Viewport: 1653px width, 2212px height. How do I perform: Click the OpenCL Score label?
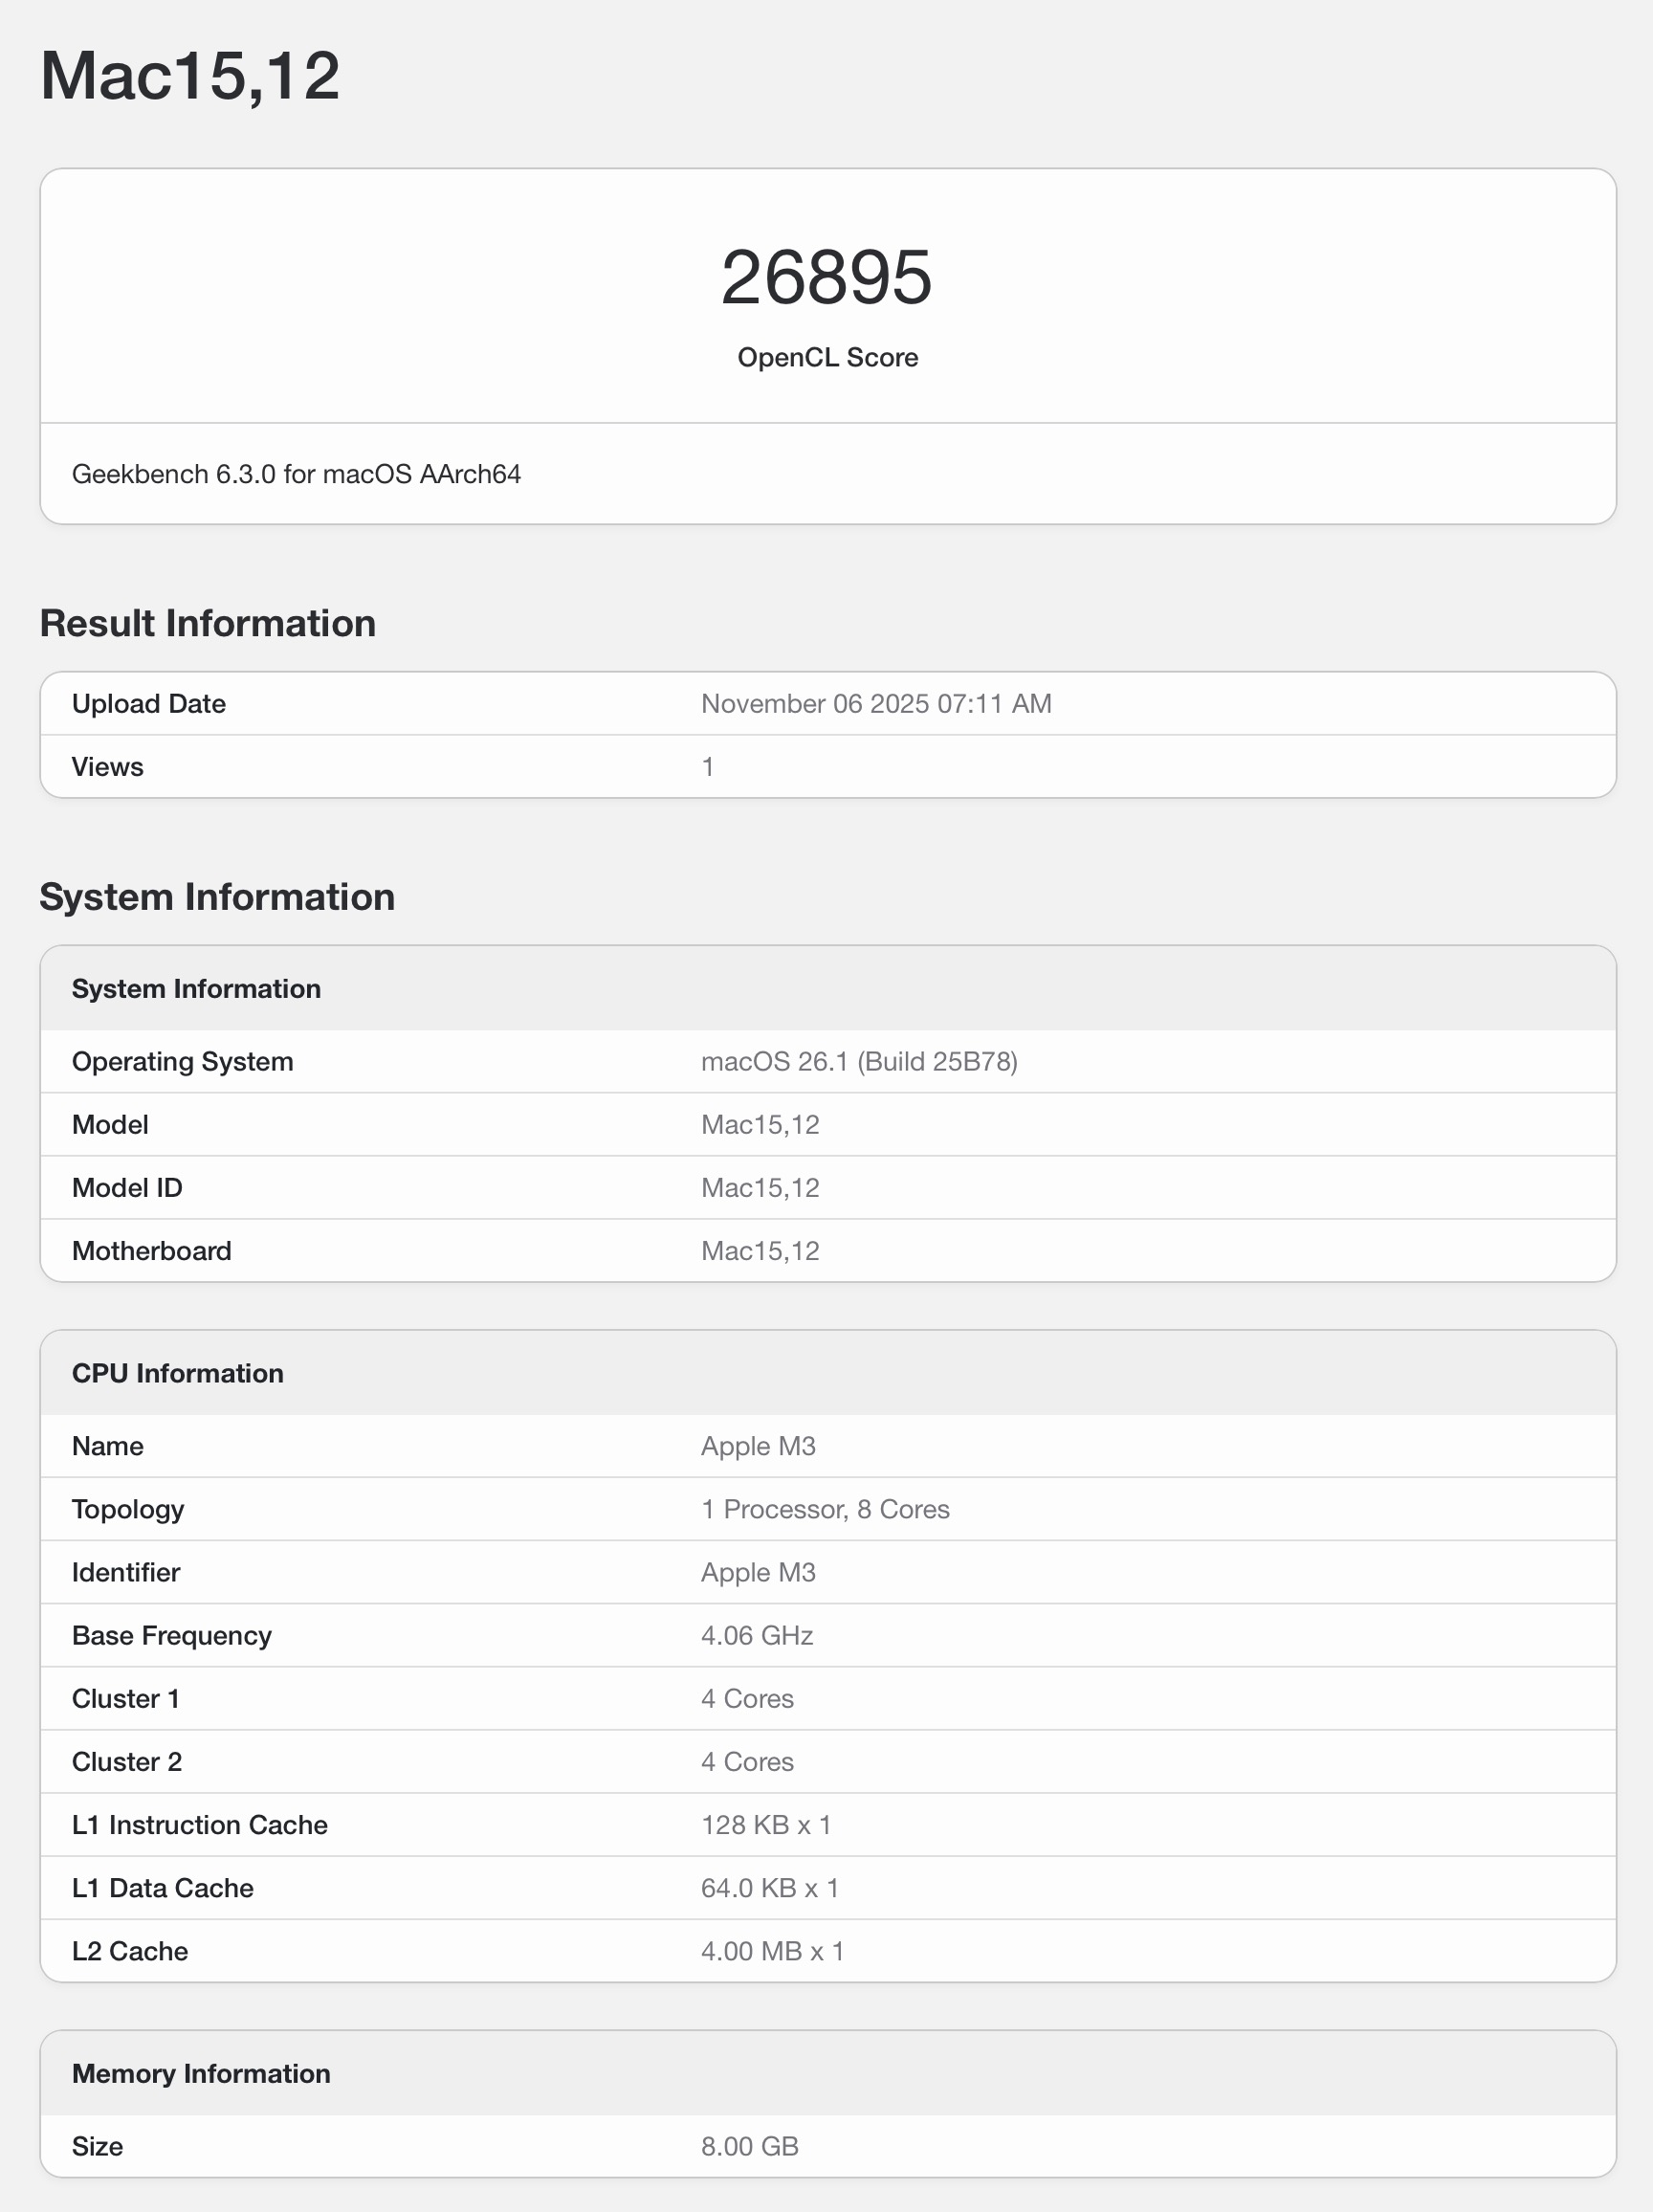click(x=827, y=358)
